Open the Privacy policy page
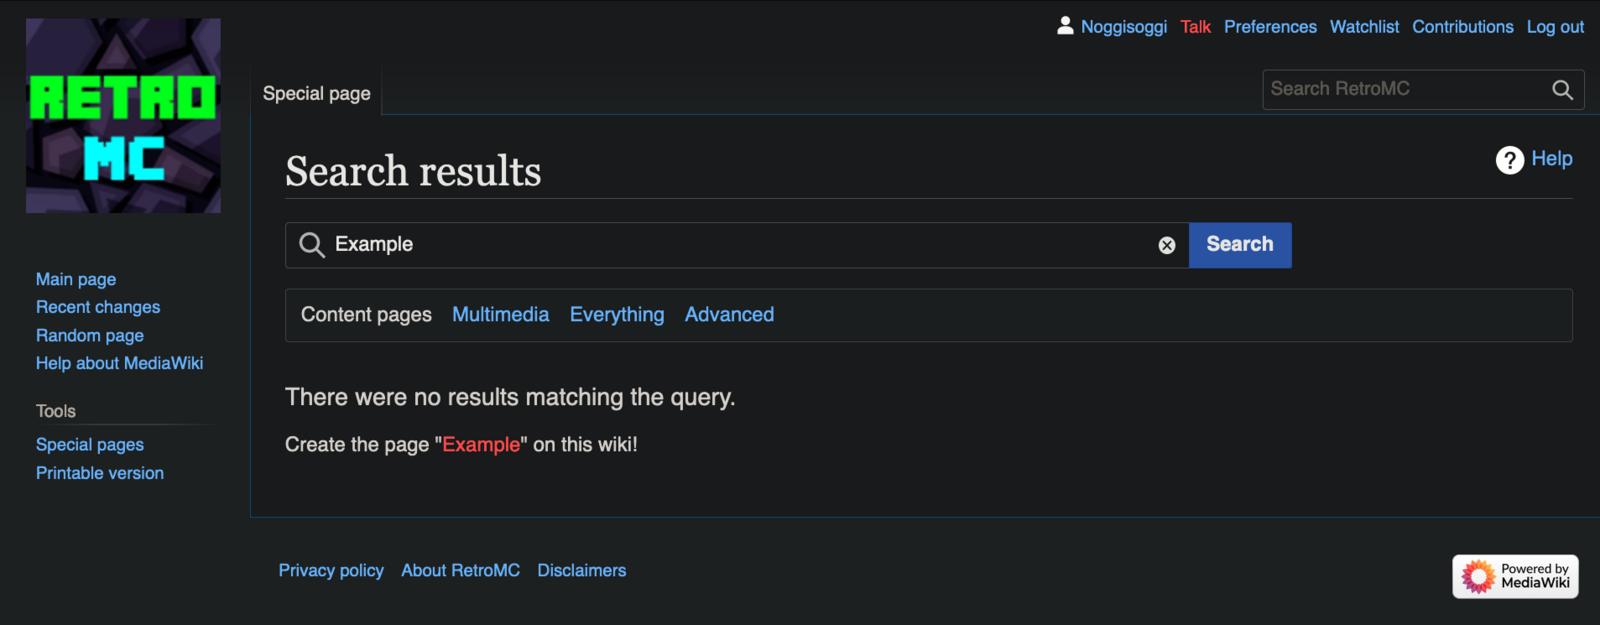This screenshot has height=625, width=1600. coord(330,570)
